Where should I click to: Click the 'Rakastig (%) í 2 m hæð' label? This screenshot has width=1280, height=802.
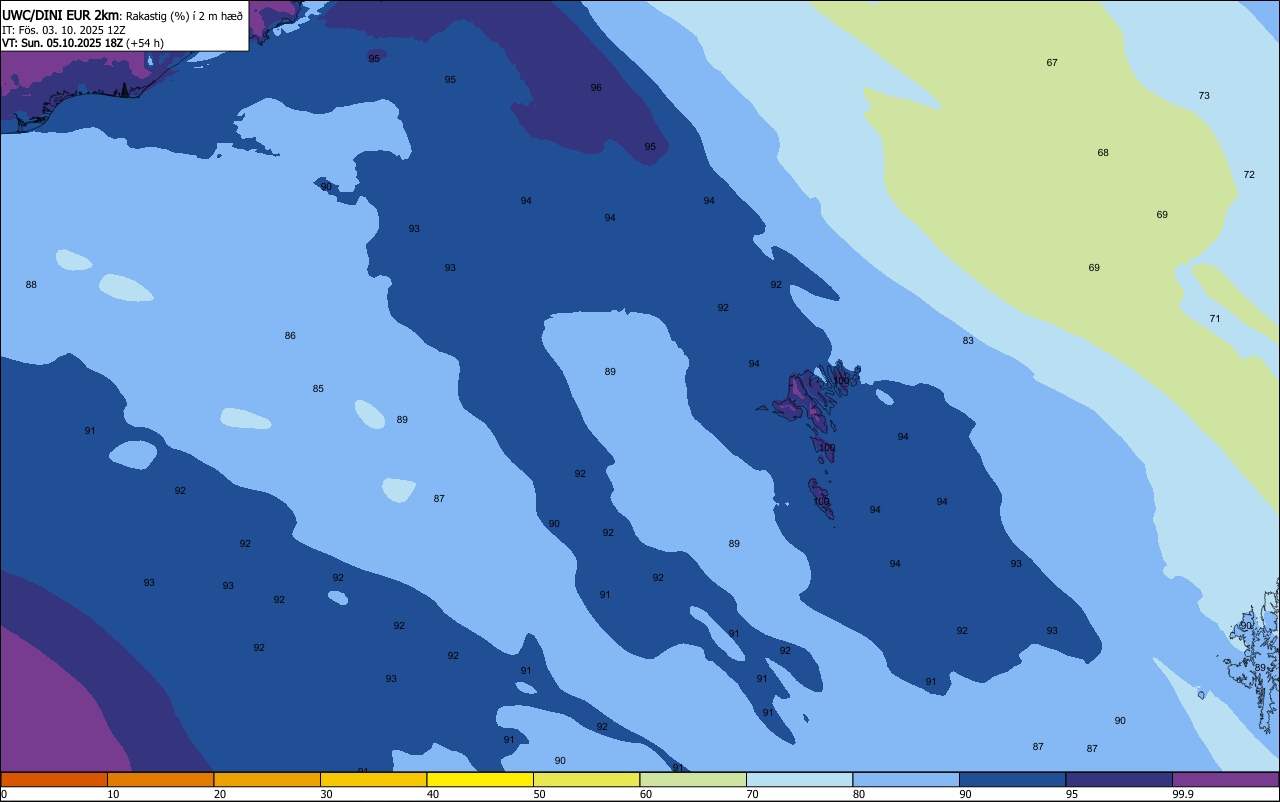point(184,16)
